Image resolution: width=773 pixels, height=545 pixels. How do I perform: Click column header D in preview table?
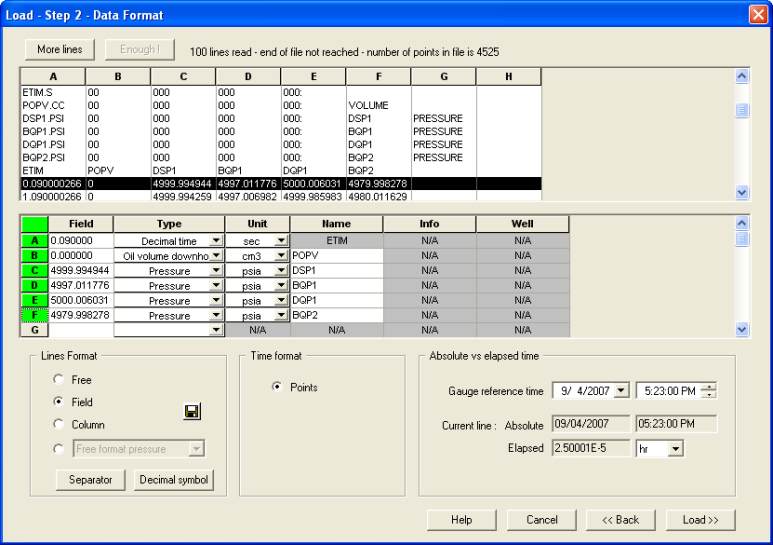click(x=248, y=76)
